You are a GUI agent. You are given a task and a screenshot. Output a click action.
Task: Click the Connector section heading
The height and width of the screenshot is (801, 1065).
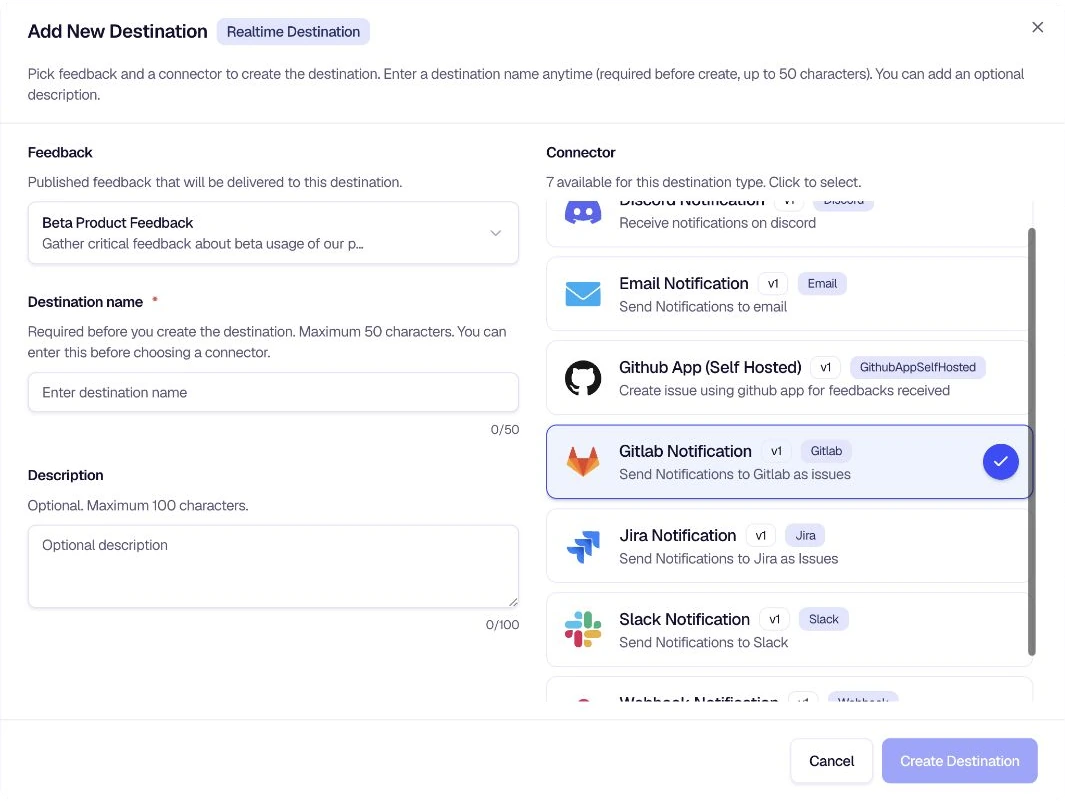coord(581,153)
